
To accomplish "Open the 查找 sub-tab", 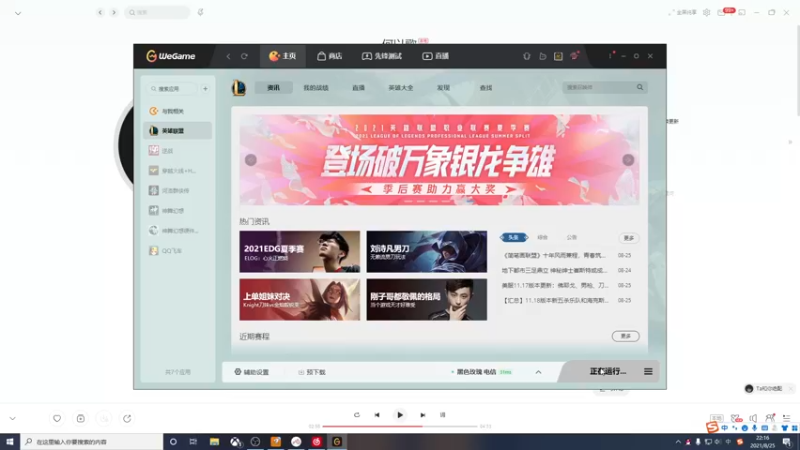I will click(x=486, y=88).
